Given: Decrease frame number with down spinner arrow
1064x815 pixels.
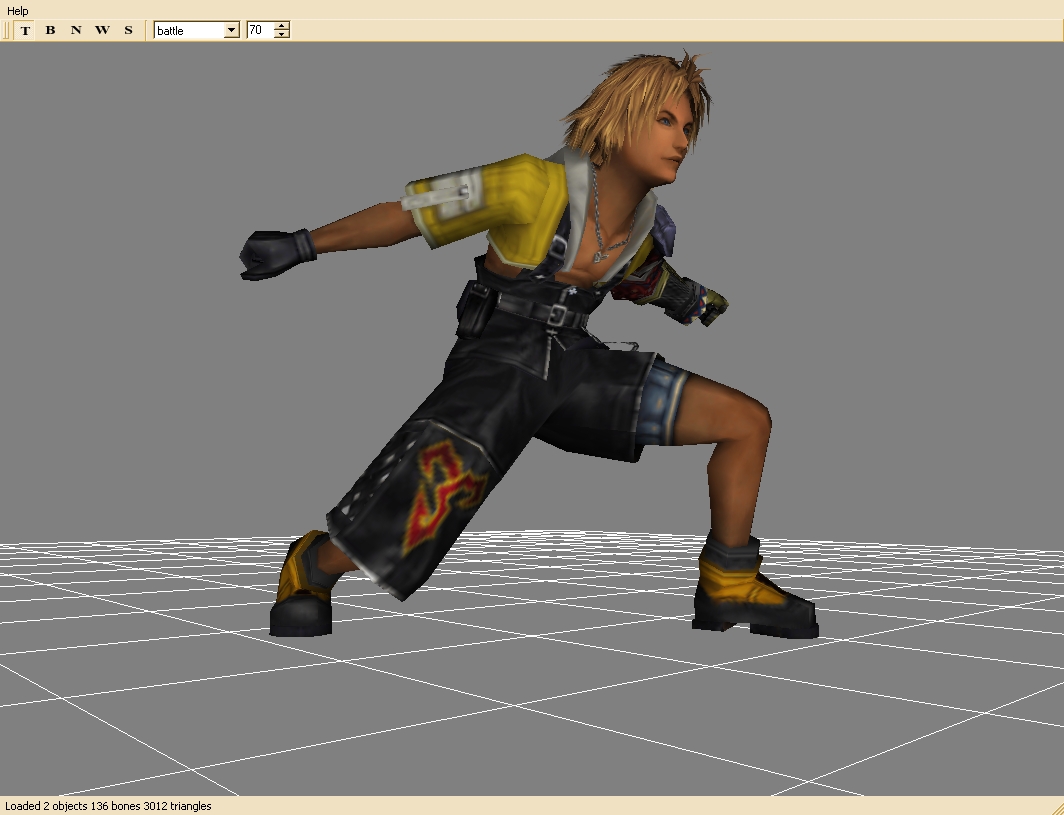Looking at the screenshot, I should [282, 35].
